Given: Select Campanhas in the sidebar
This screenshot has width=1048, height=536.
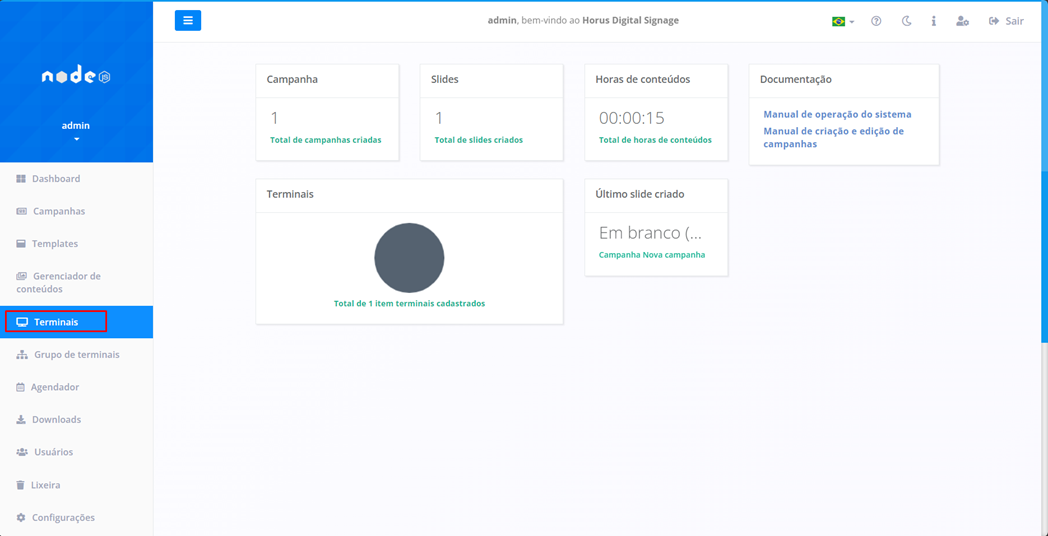Looking at the screenshot, I should (59, 211).
